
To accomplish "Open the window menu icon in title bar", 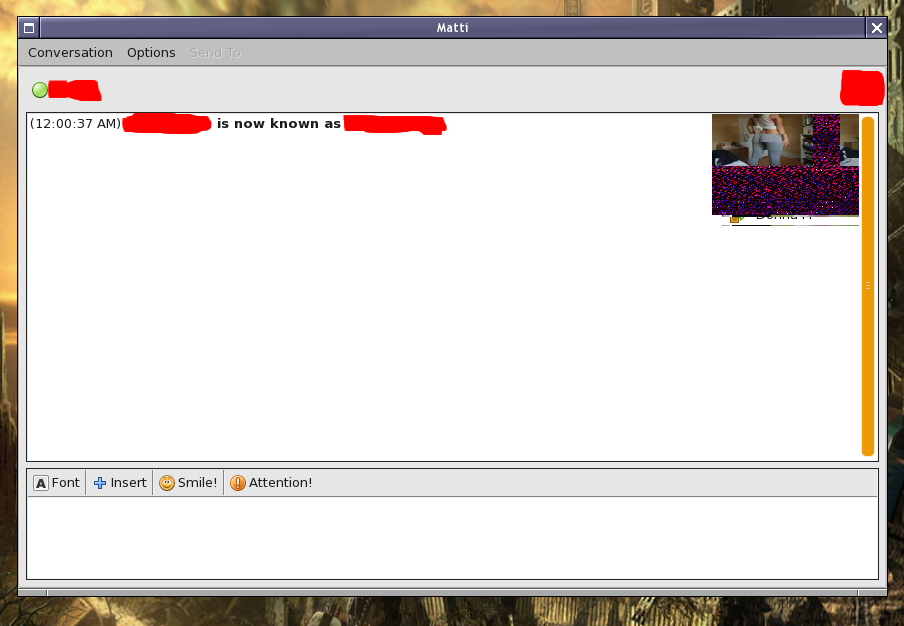I will point(29,28).
